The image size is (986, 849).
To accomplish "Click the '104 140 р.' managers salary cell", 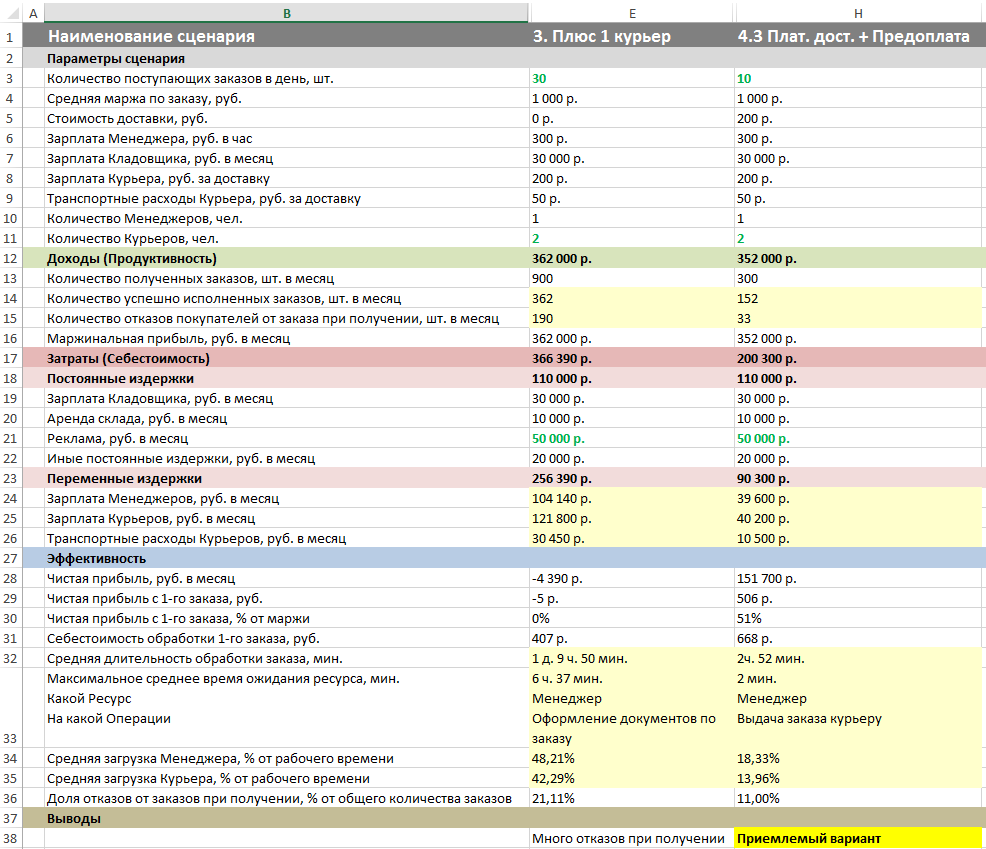I will point(632,499).
